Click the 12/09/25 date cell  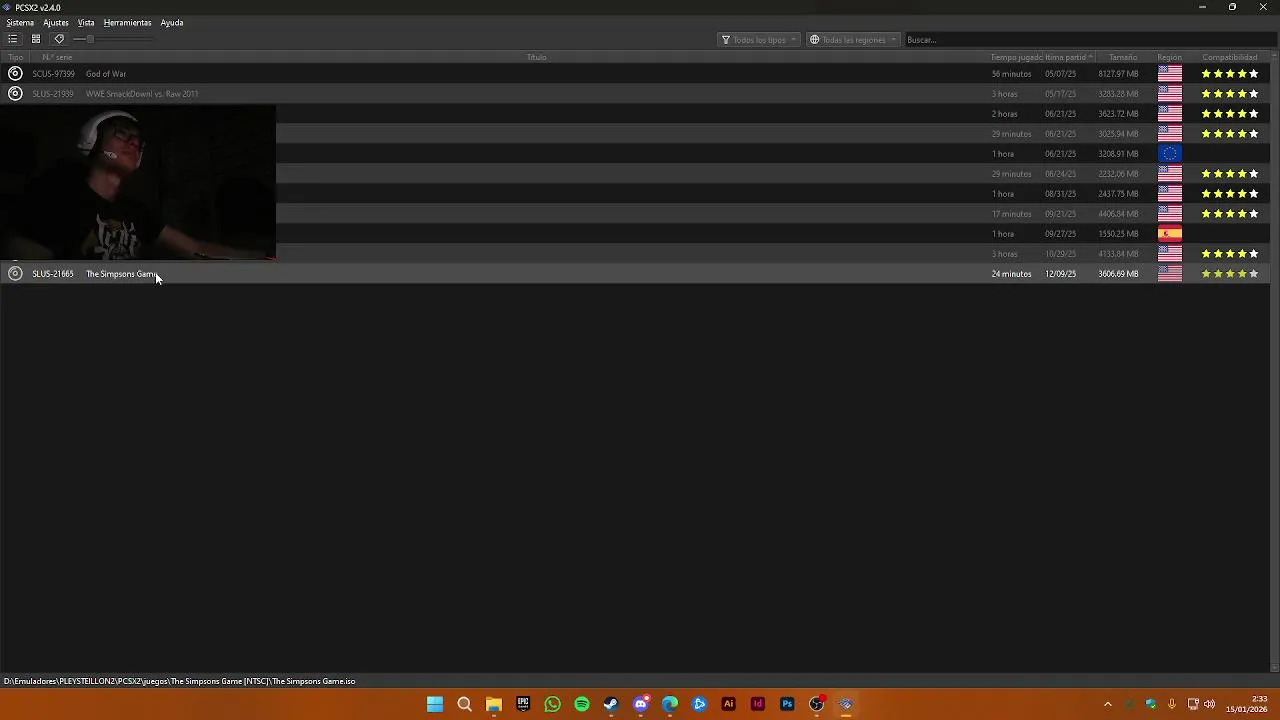1060,274
